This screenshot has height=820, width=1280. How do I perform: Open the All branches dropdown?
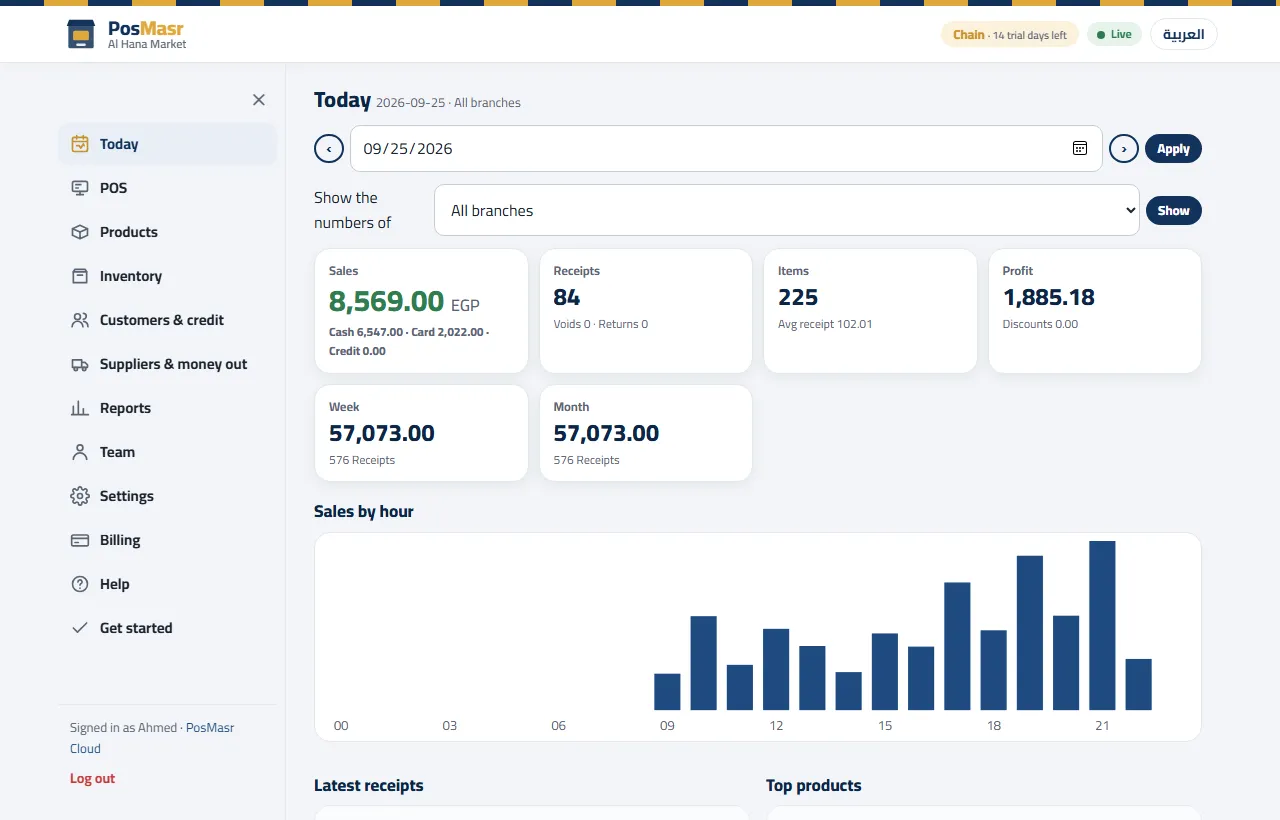[x=787, y=210]
